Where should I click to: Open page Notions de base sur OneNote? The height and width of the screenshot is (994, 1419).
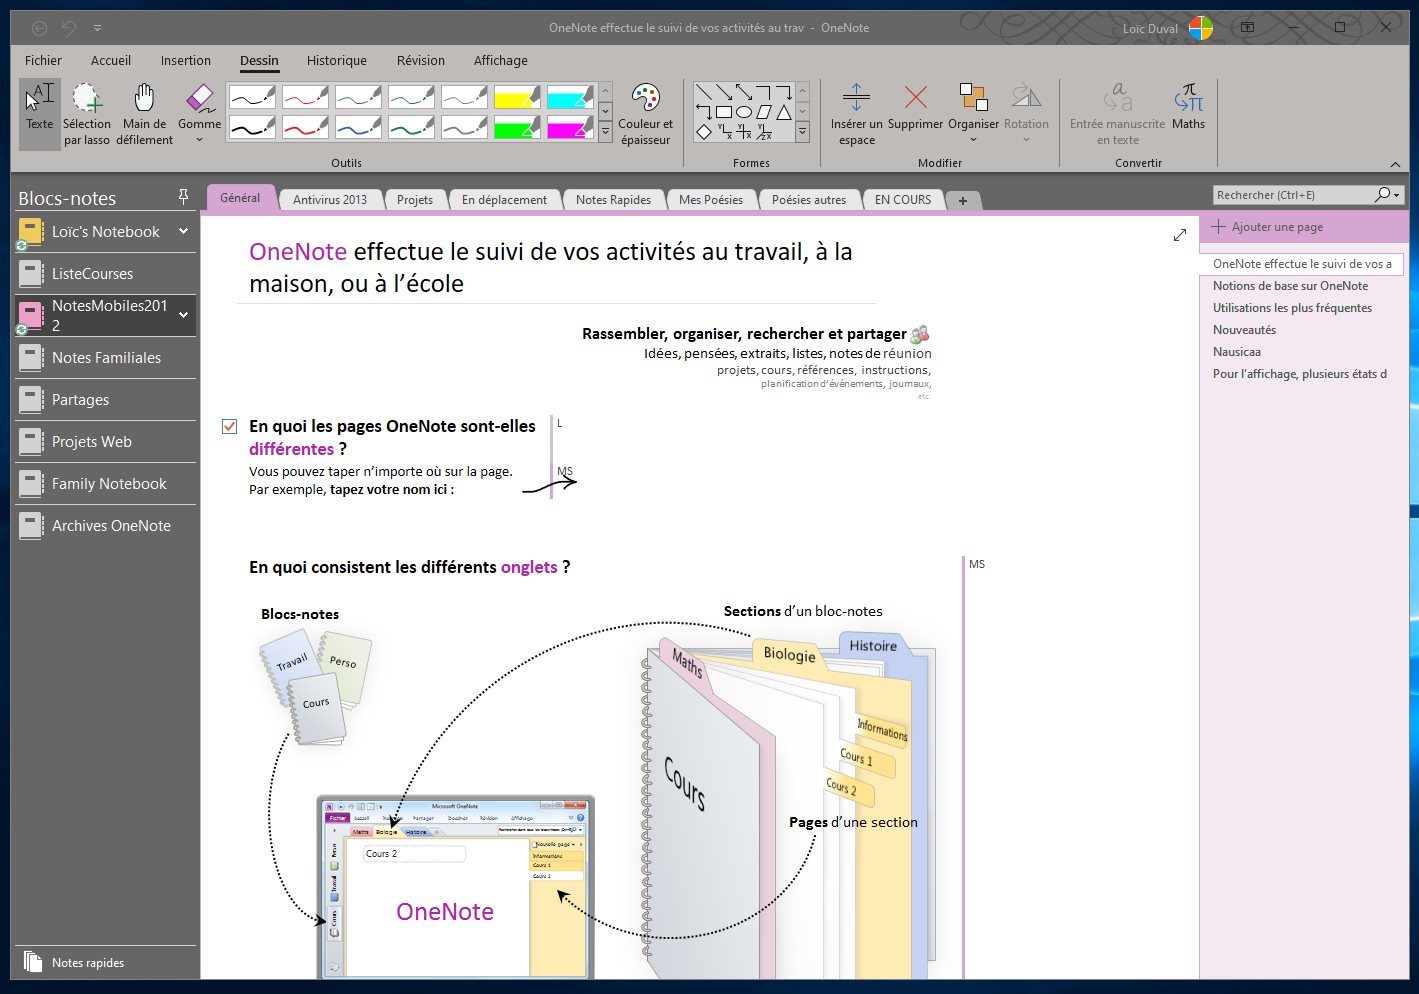[1291, 286]
